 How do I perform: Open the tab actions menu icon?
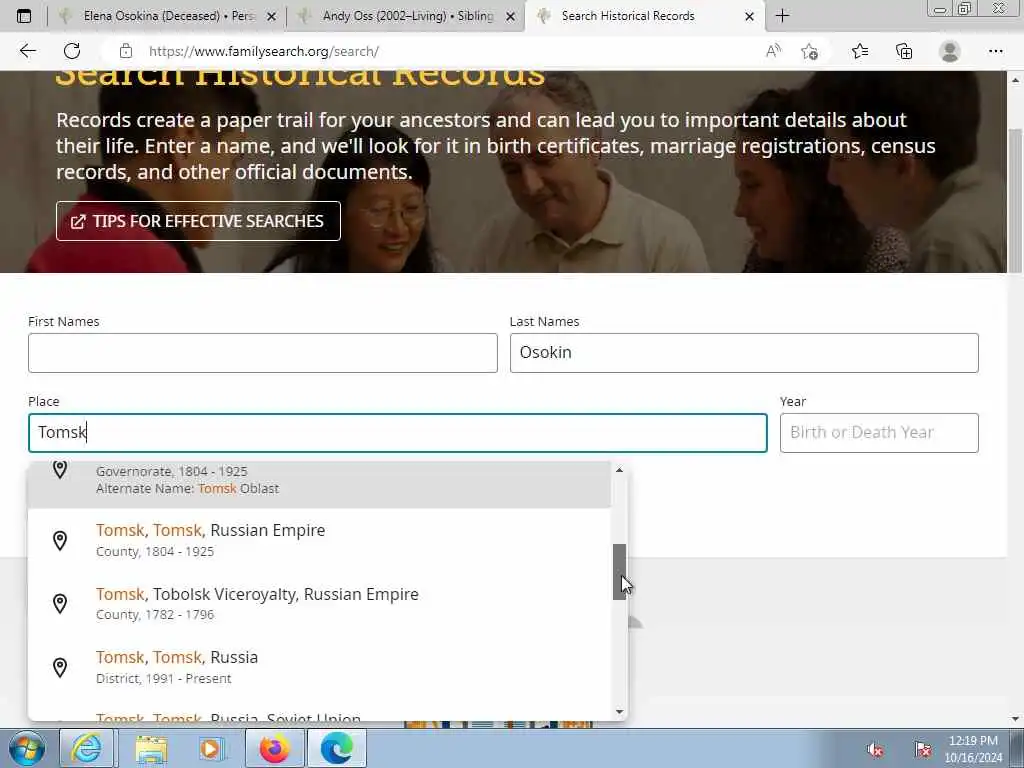24,16
